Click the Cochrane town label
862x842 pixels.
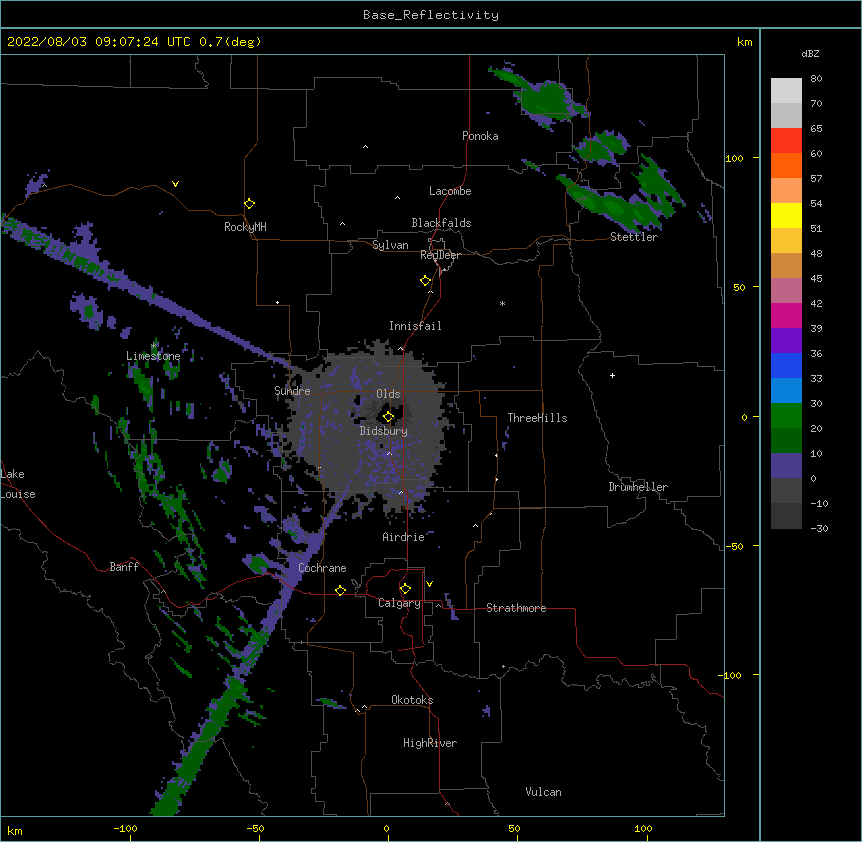[322, 568]
